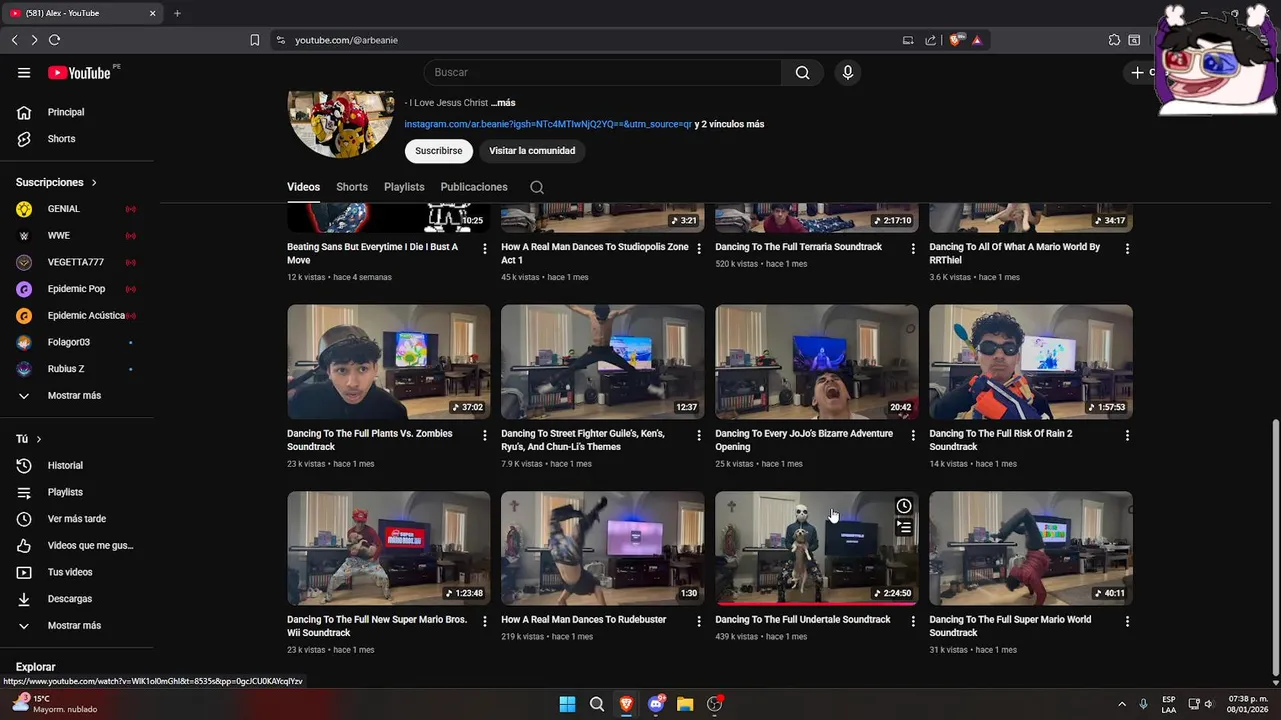Expand channel description with ...más
The width and height of the screenshot is (1281, 720).
(503, 103)
